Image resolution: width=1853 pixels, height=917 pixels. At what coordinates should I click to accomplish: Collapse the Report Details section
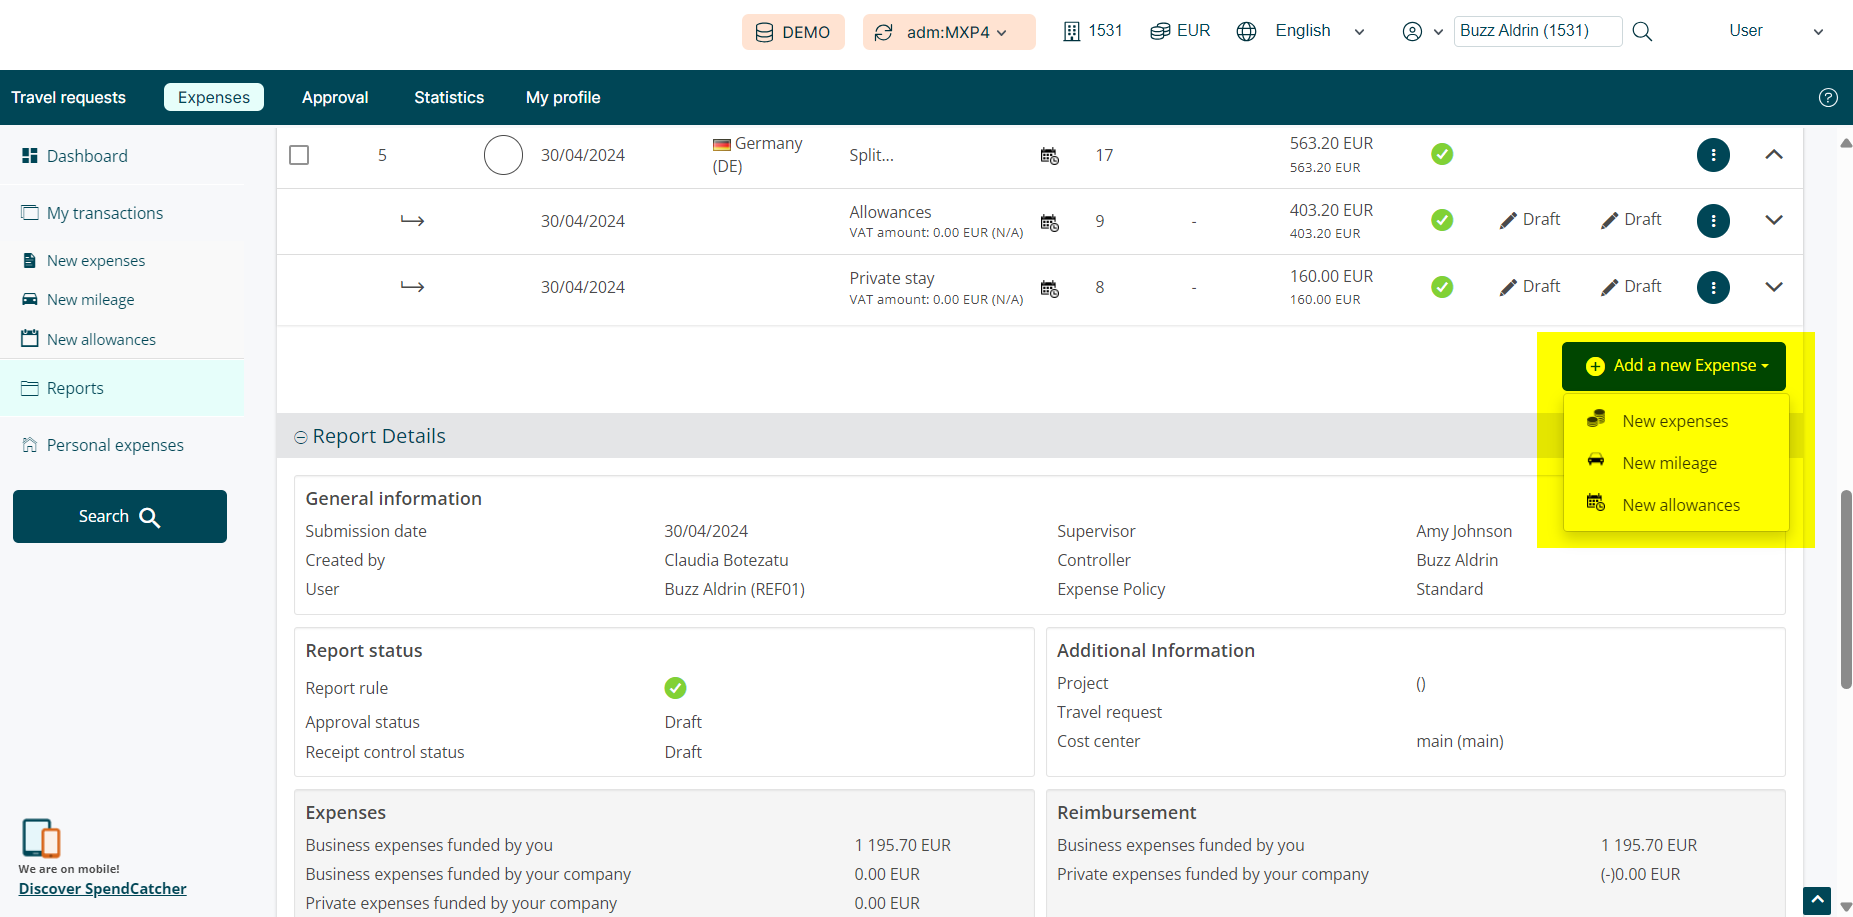301,437
